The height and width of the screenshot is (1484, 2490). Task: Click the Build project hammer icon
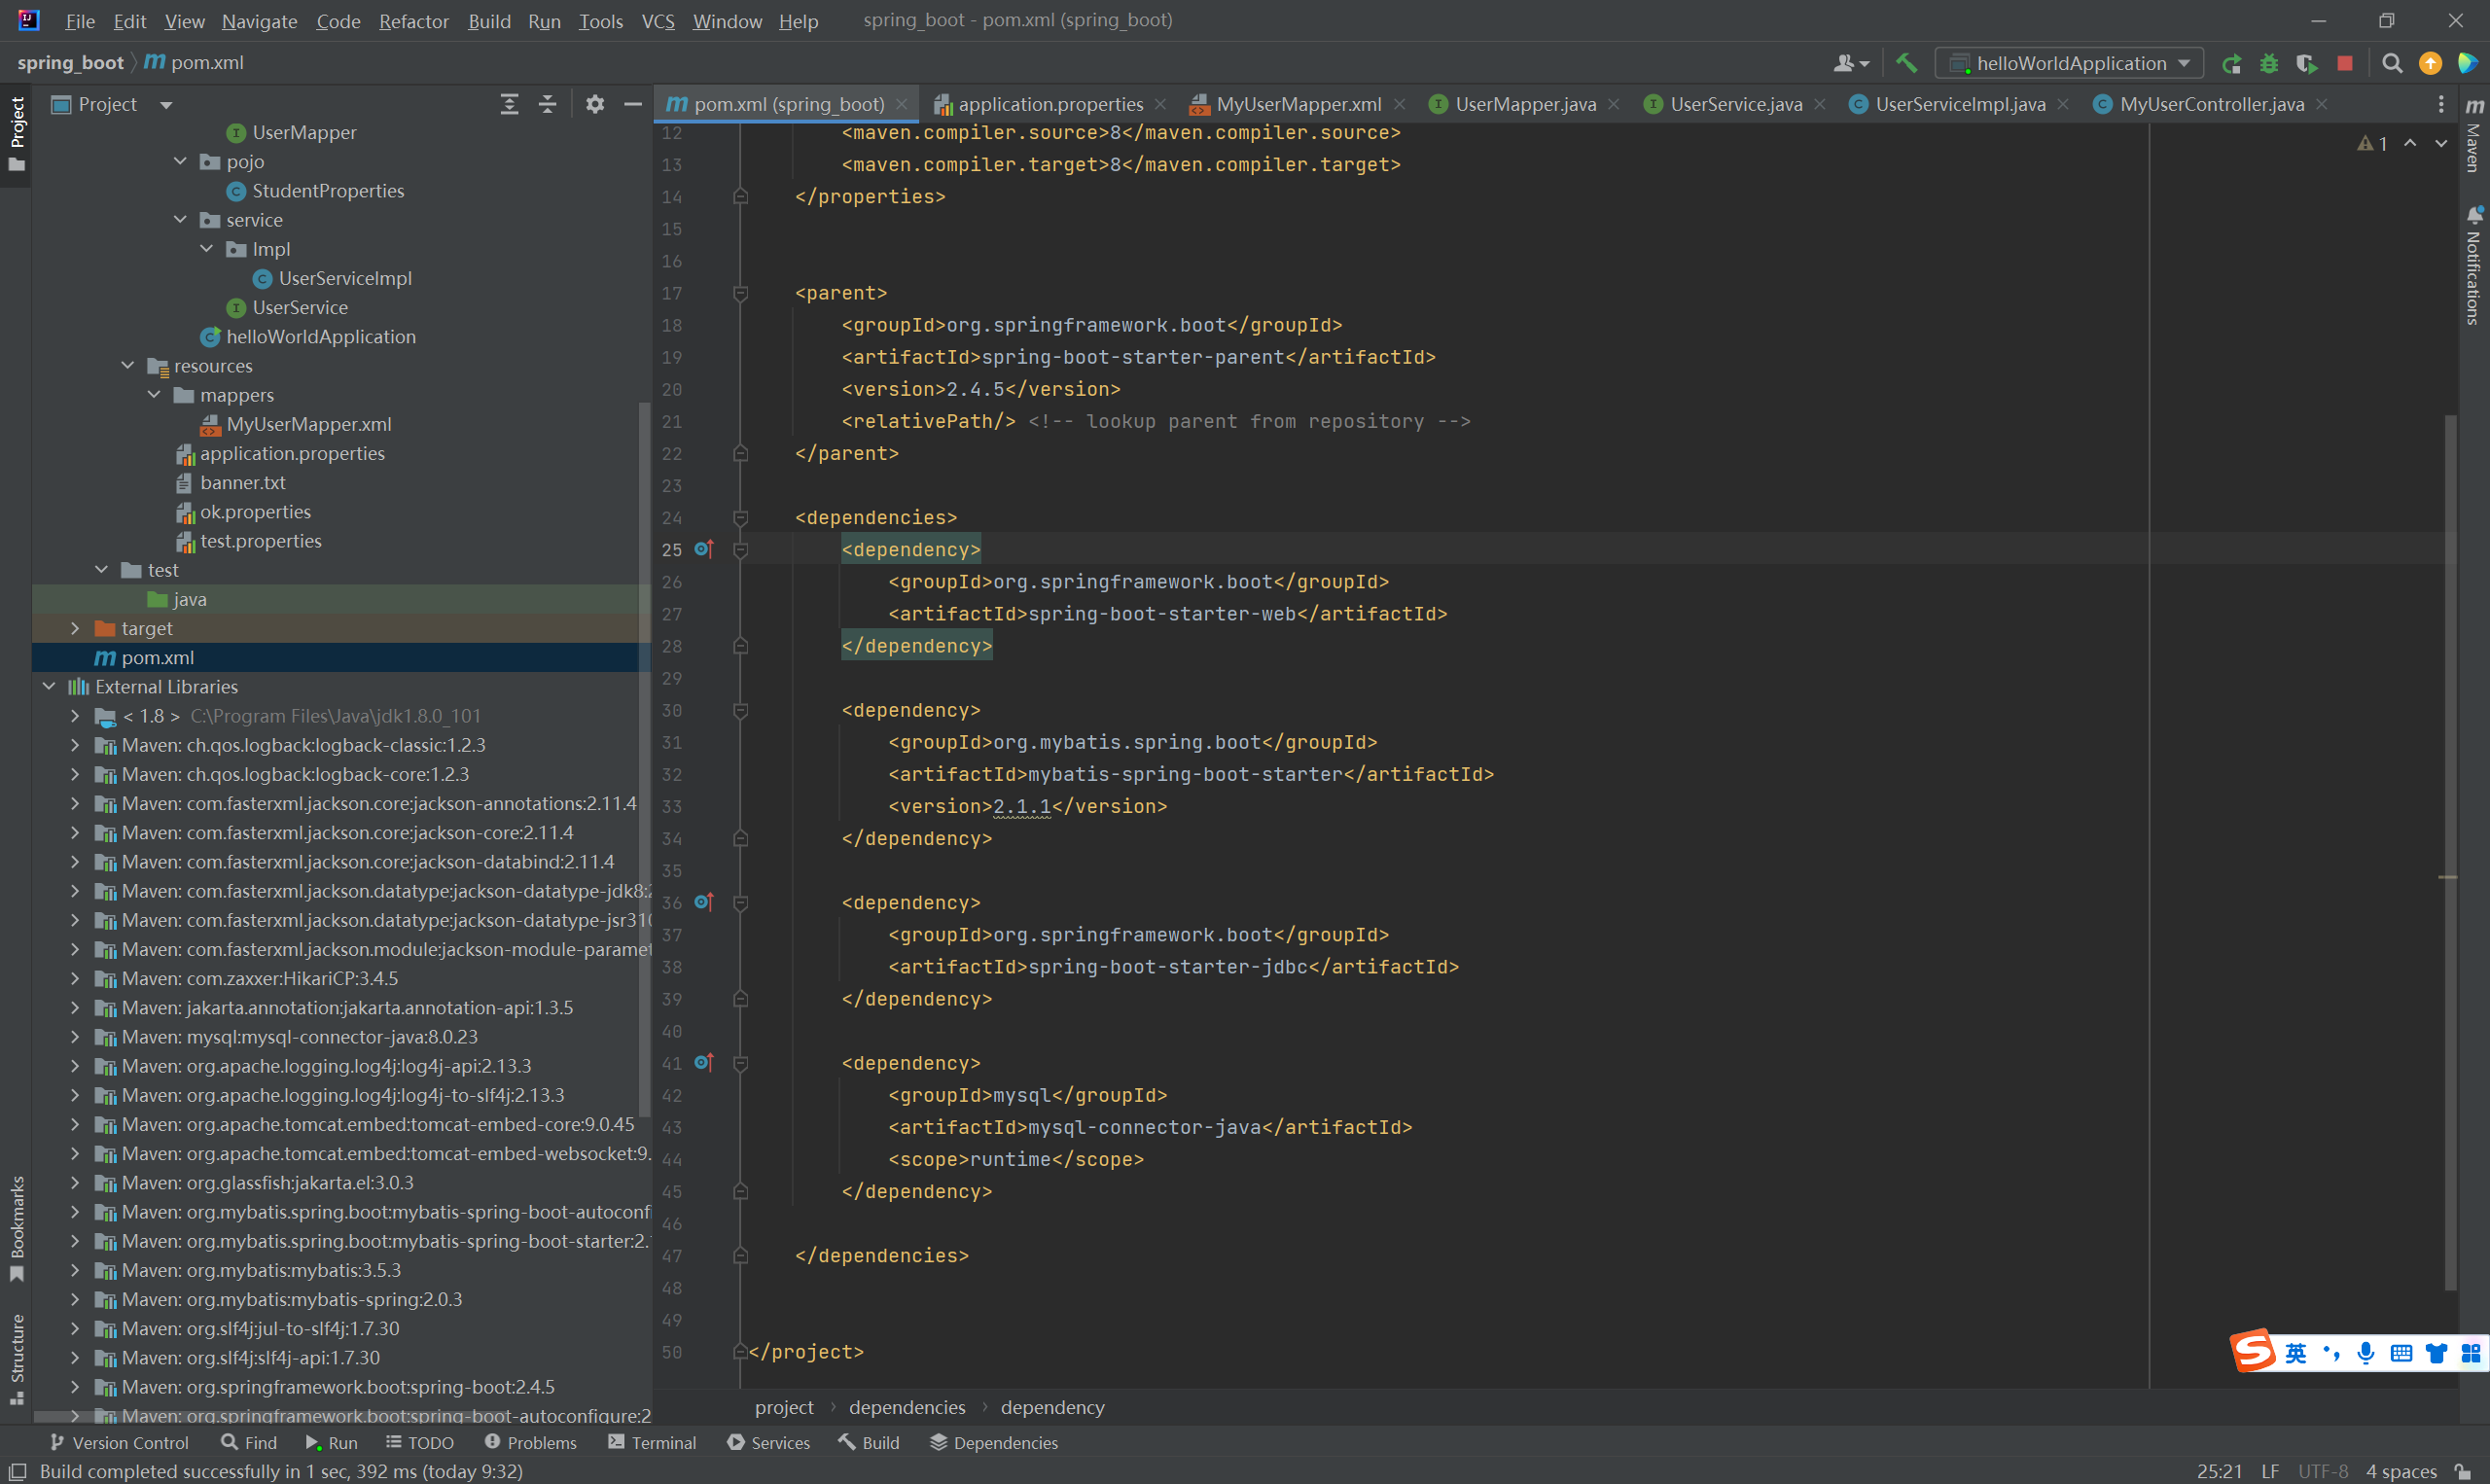[x=1906, y=63]
